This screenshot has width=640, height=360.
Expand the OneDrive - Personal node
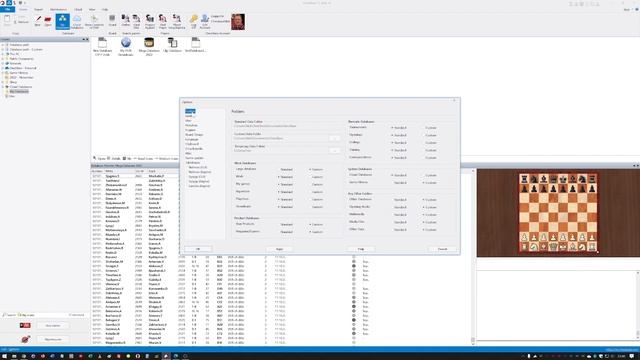(x=2, y=68)
